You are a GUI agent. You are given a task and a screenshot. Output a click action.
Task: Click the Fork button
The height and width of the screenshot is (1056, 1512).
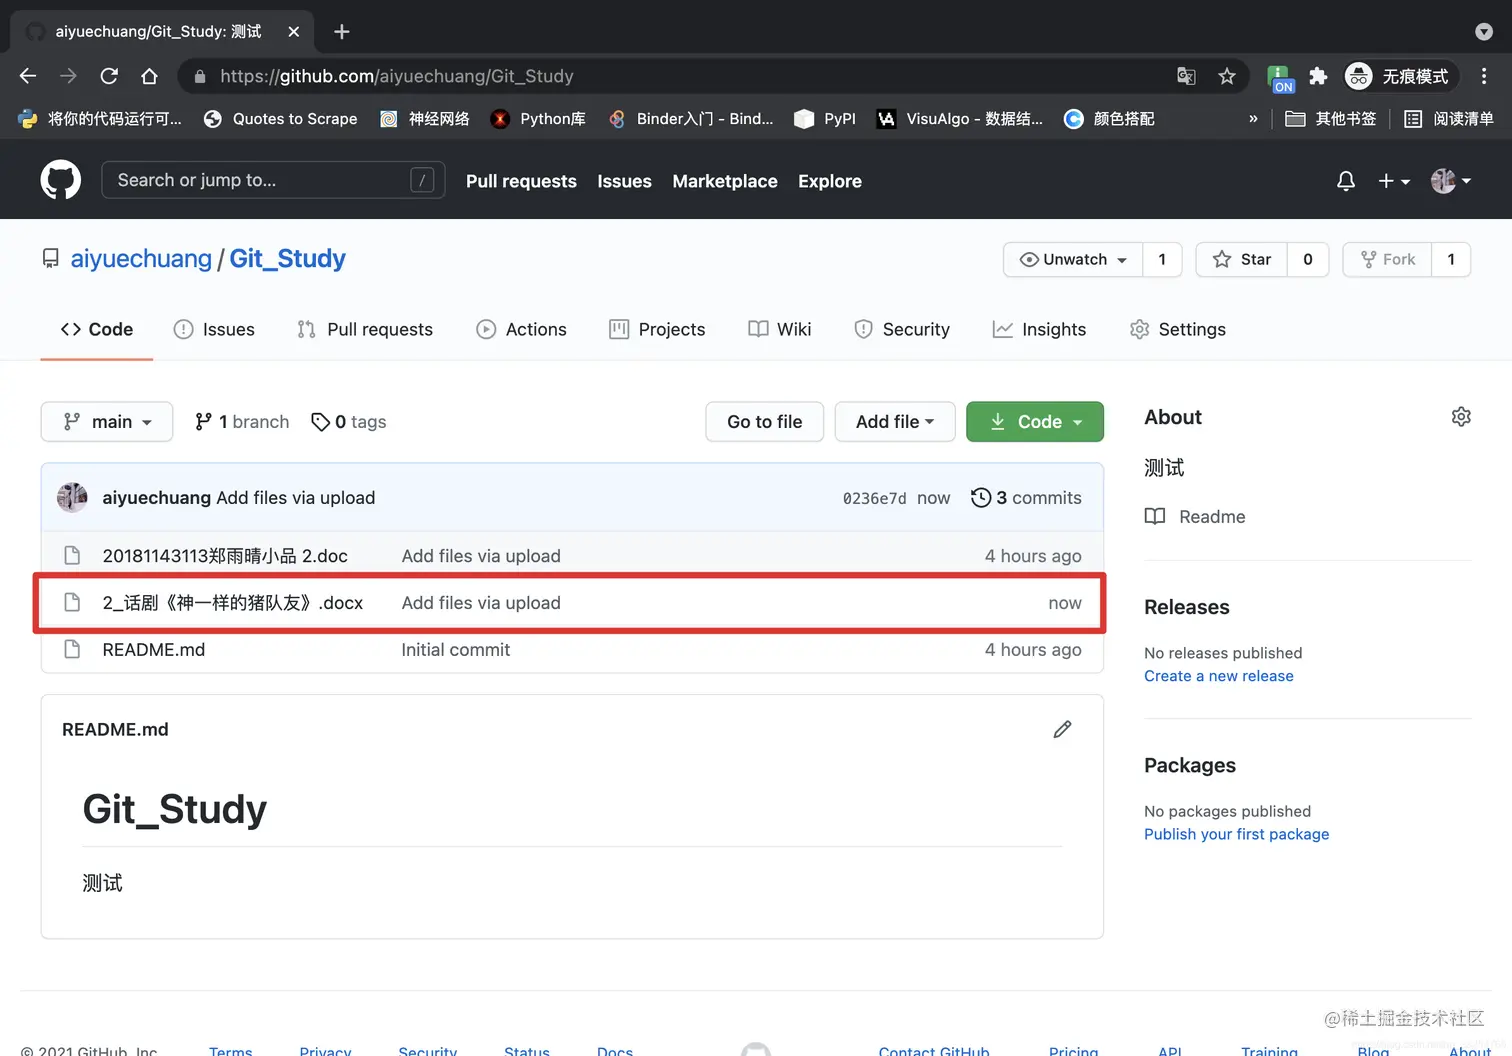[x=1387, y=260]
